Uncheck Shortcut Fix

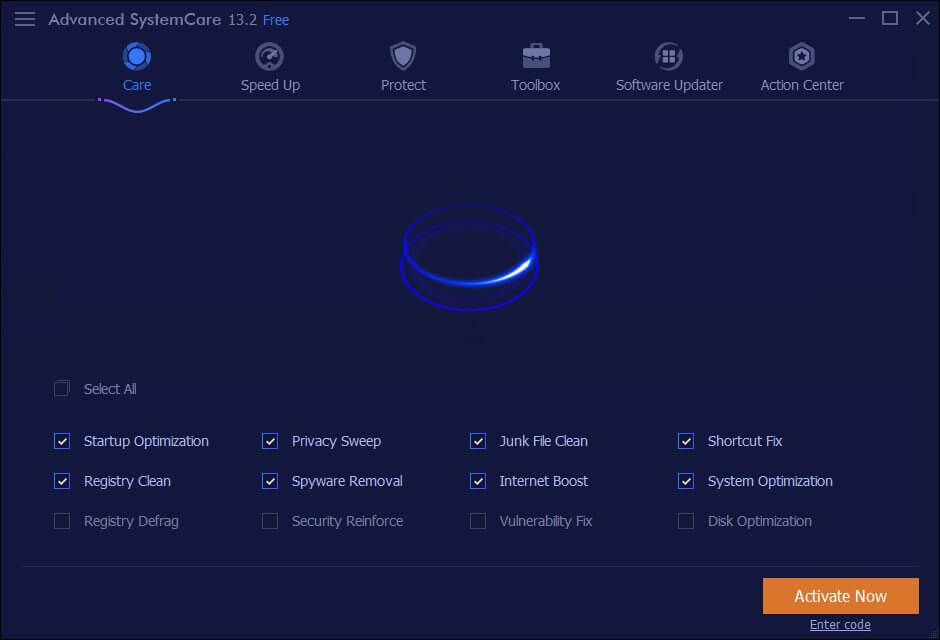[x=686, y=441]
